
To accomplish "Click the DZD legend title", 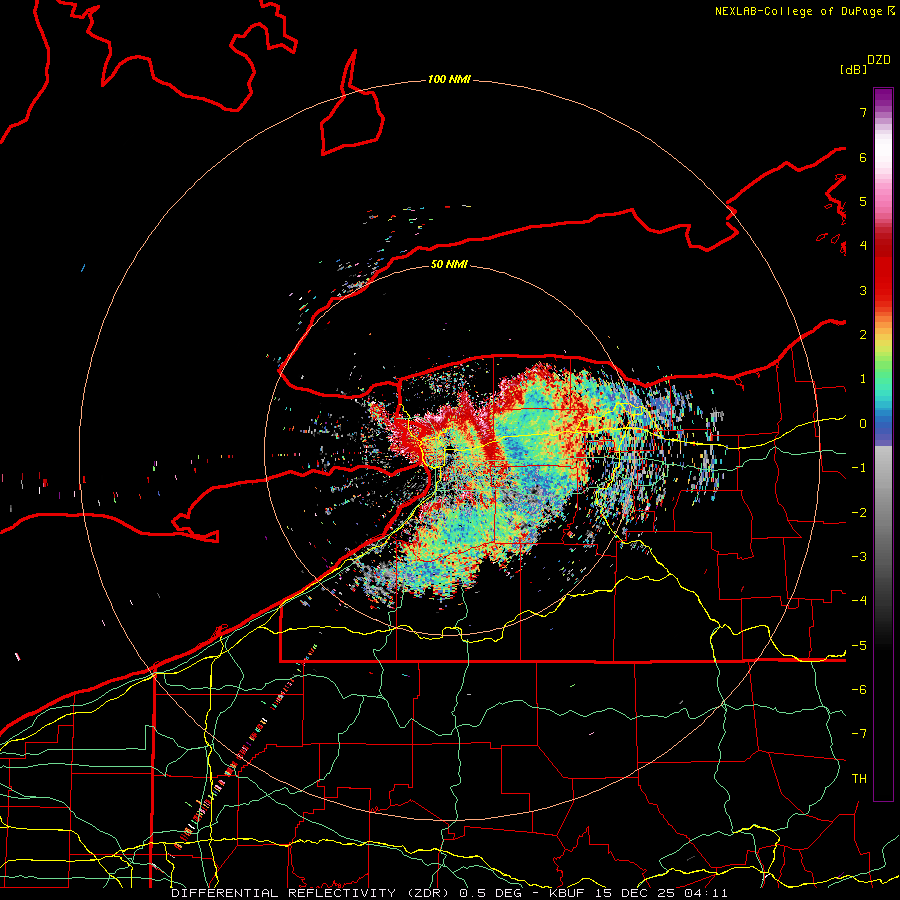I will pyautogui.click(x=879, y=60).
